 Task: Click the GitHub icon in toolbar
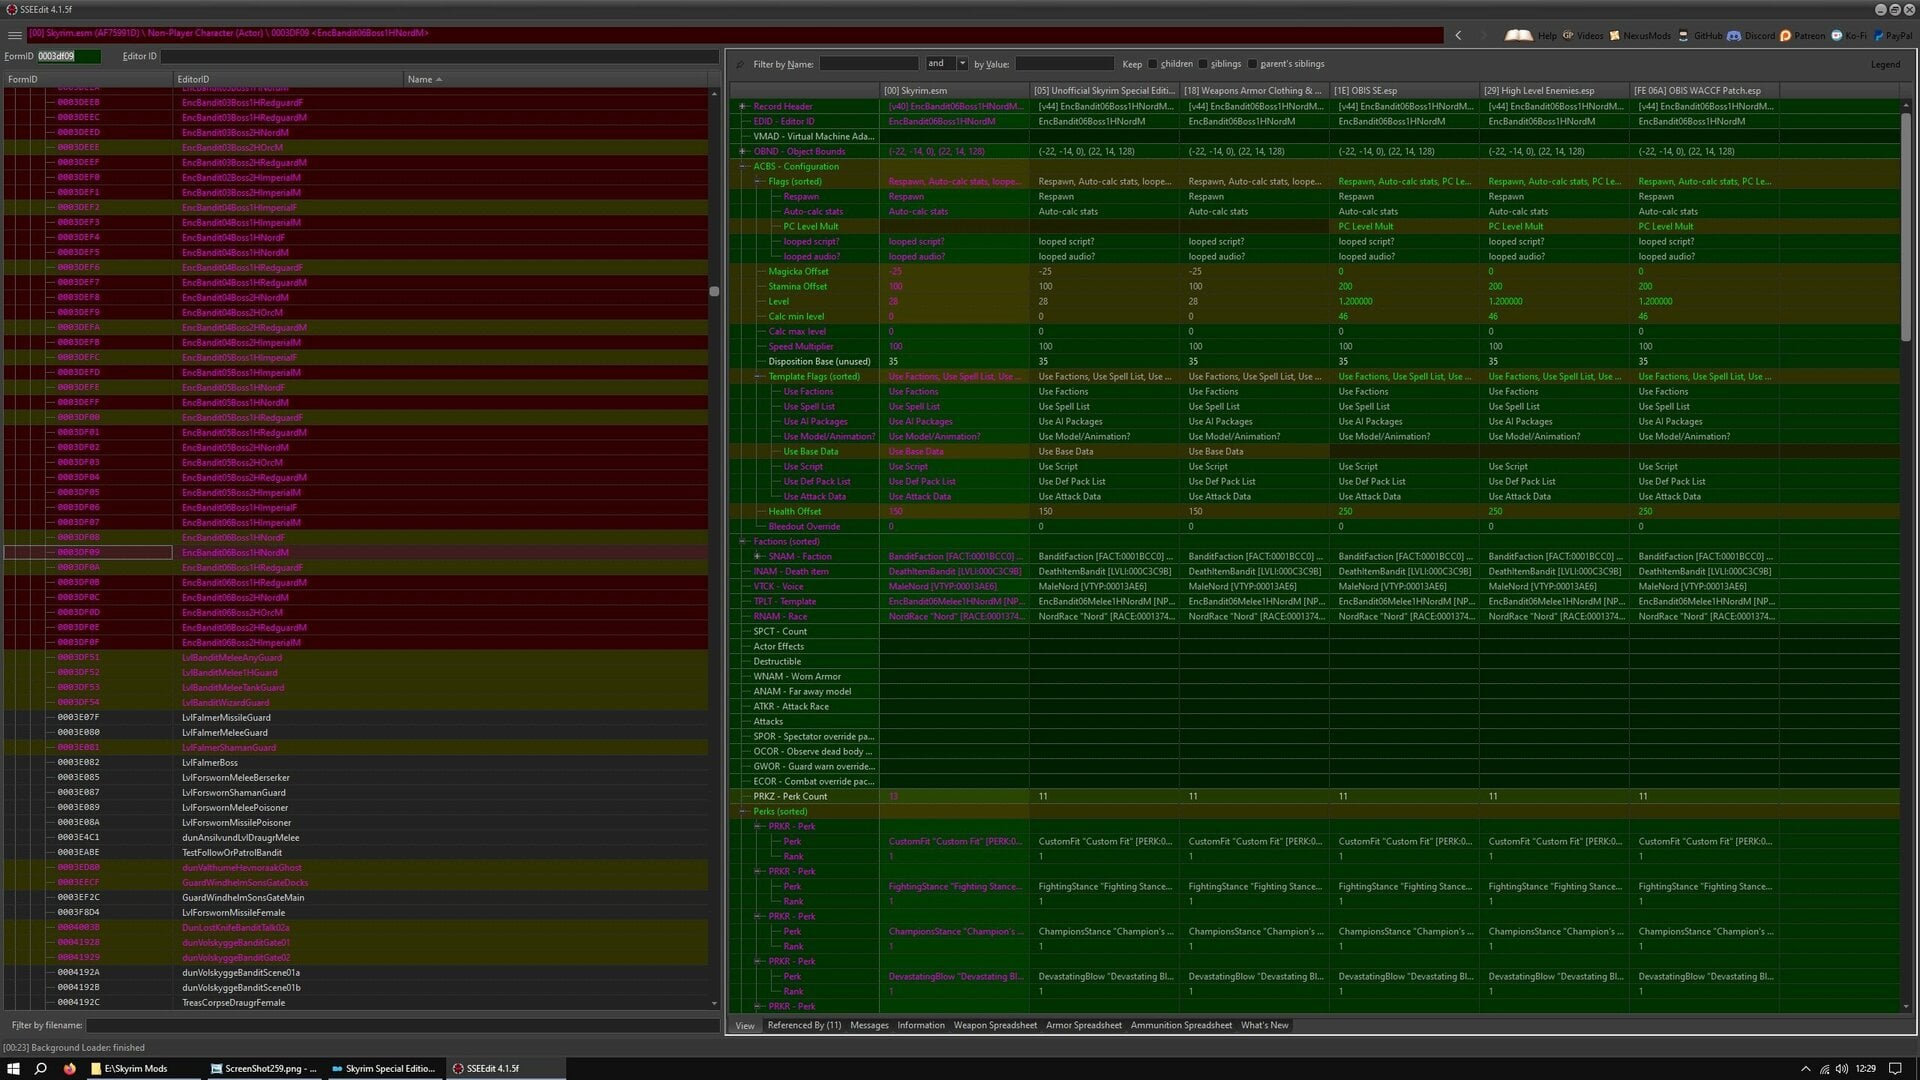(1684, 36)
